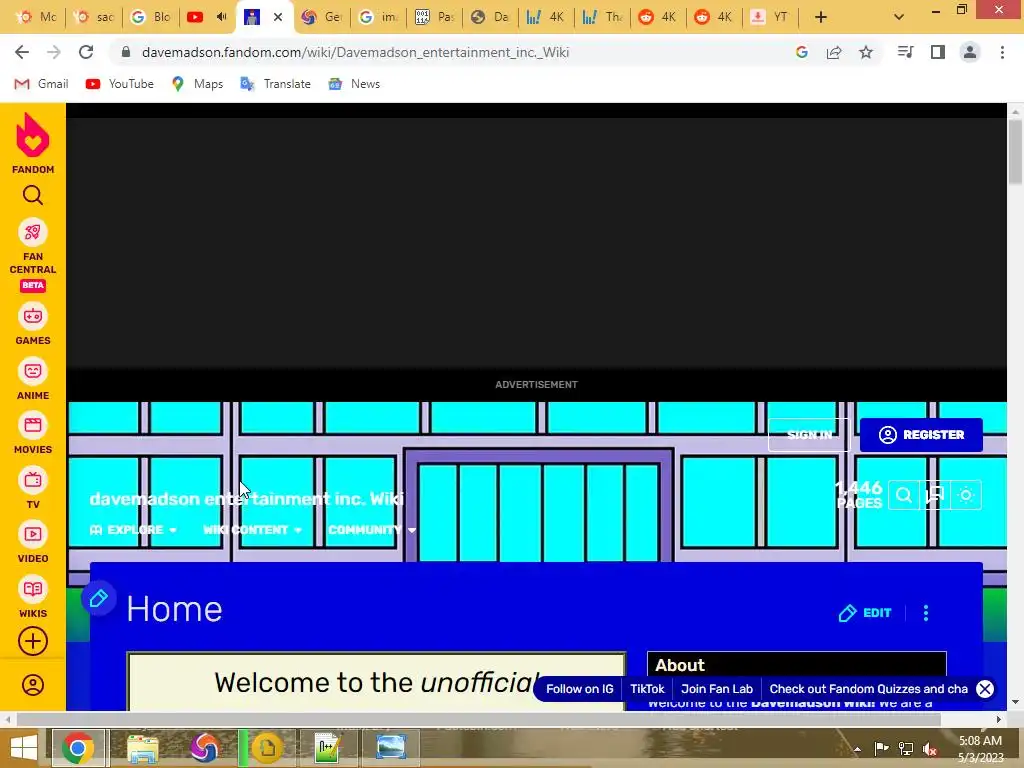Switch to the Blo tab

click(150, 17)
